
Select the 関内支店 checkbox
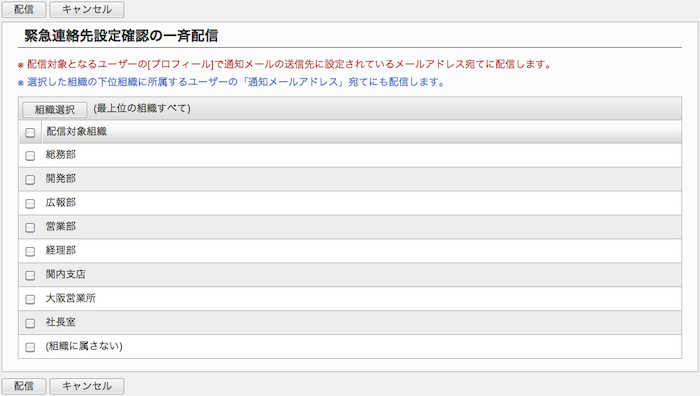30,275
